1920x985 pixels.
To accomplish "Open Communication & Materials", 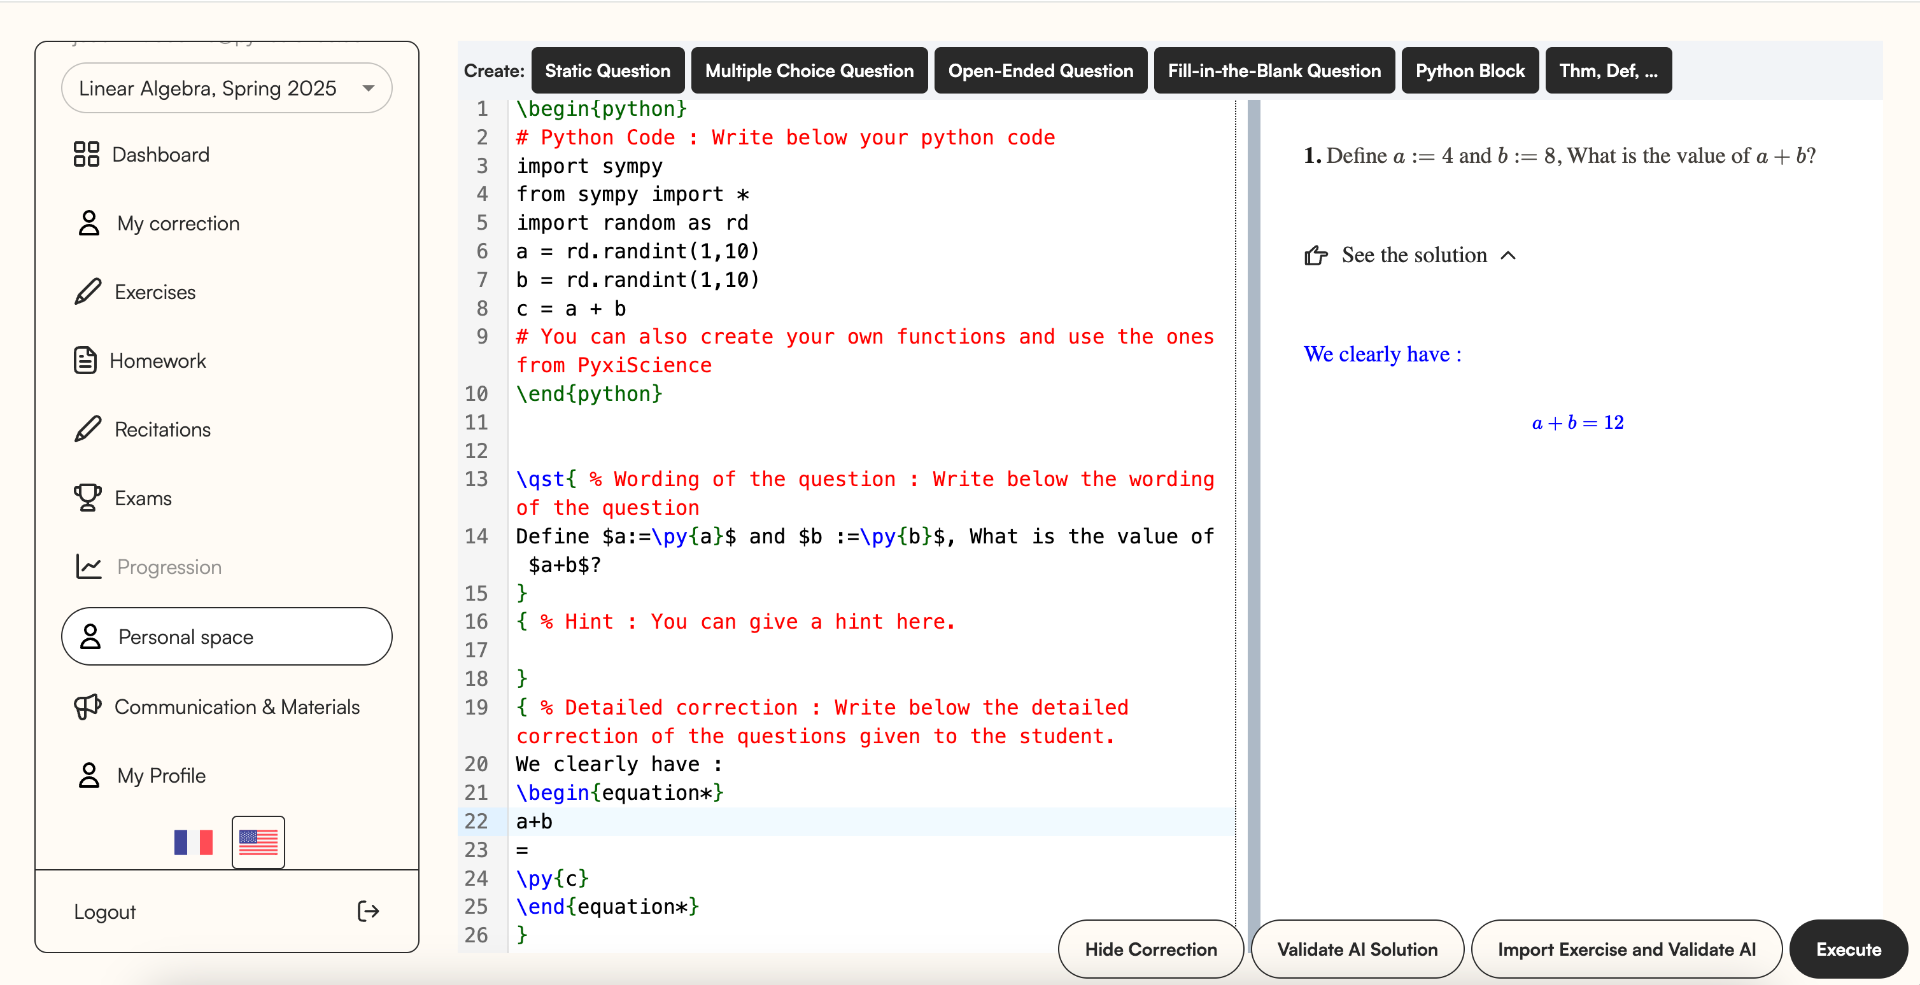I will pos(237,706).
